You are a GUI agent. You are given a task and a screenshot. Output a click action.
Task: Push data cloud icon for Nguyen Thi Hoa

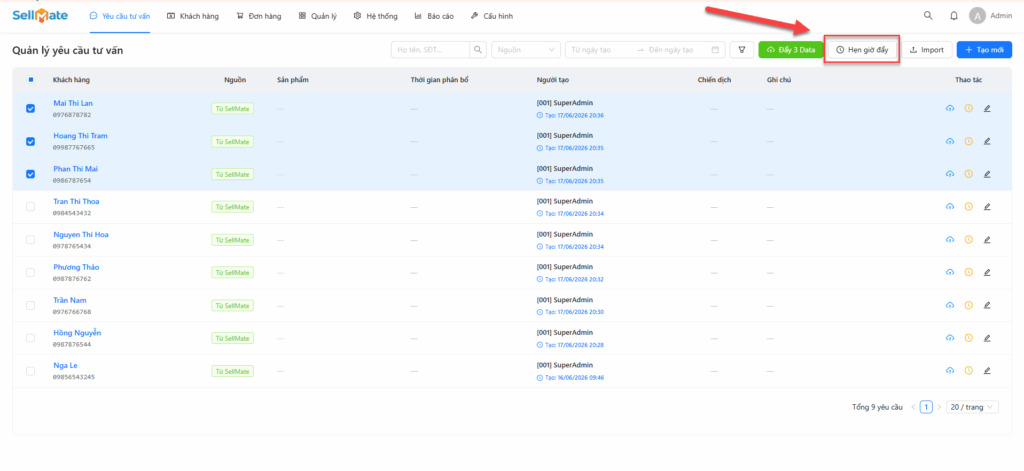click(x=950, y=240)
